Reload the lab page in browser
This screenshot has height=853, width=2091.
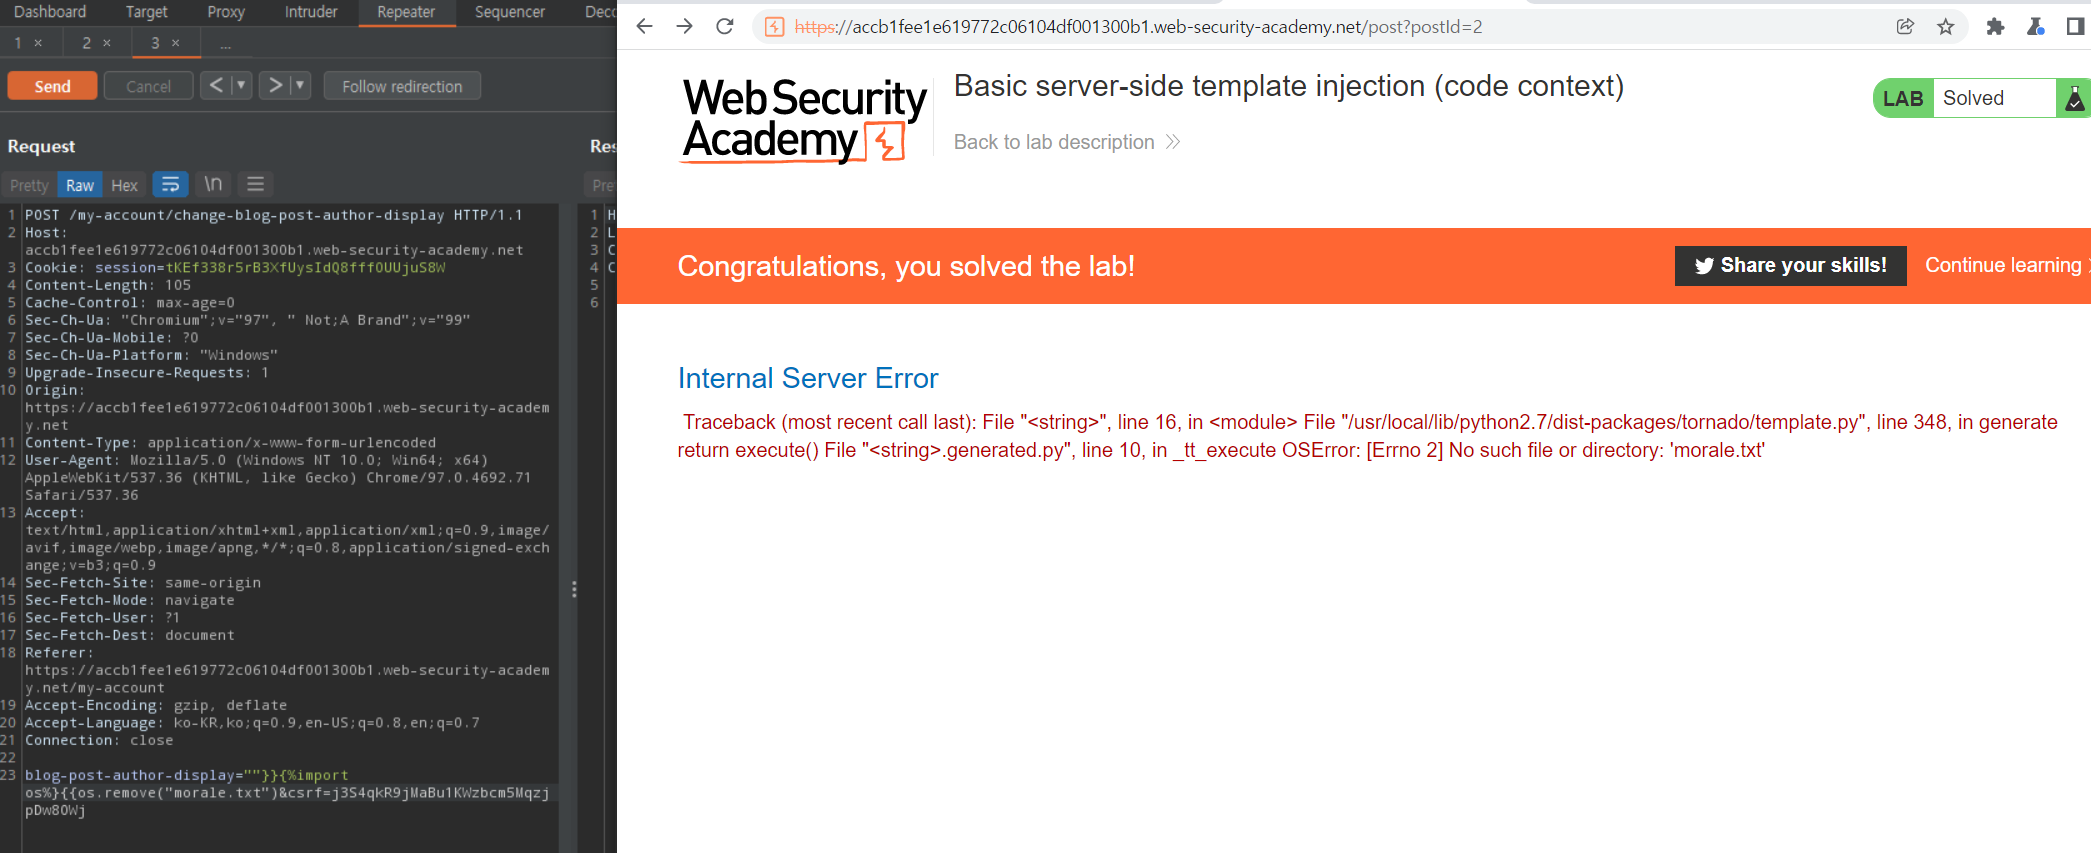[725, 27]
